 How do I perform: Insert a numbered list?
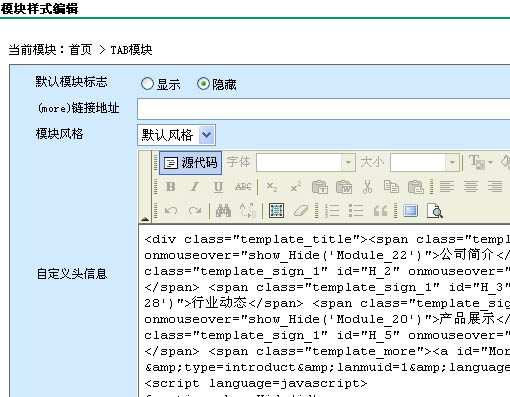pos(332,211)
